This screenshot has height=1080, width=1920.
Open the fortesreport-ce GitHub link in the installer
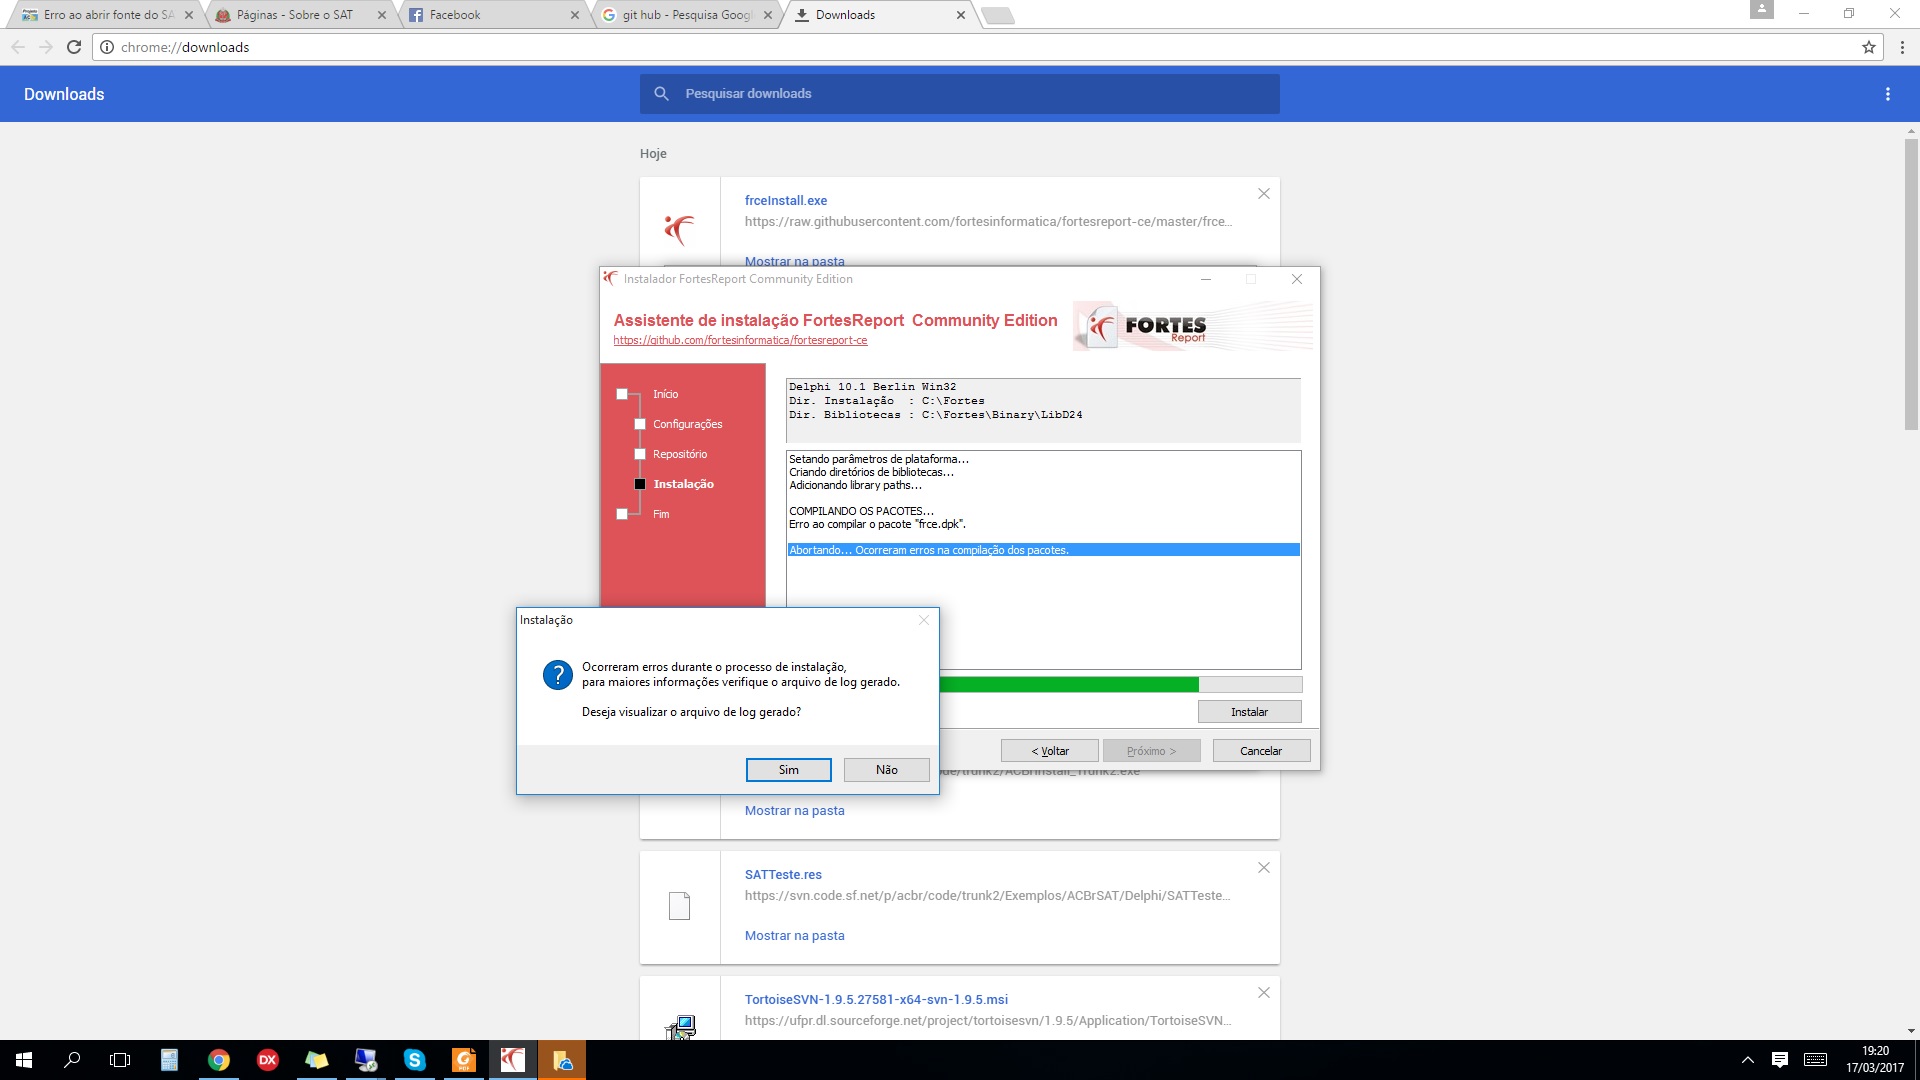pos(740,340)
